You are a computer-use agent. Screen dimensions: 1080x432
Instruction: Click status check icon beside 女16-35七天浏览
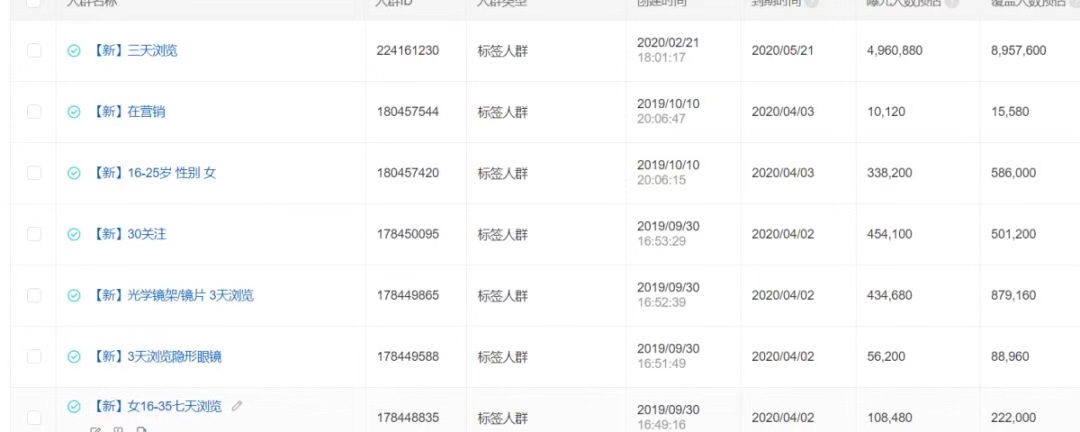[x=74, y=407]
